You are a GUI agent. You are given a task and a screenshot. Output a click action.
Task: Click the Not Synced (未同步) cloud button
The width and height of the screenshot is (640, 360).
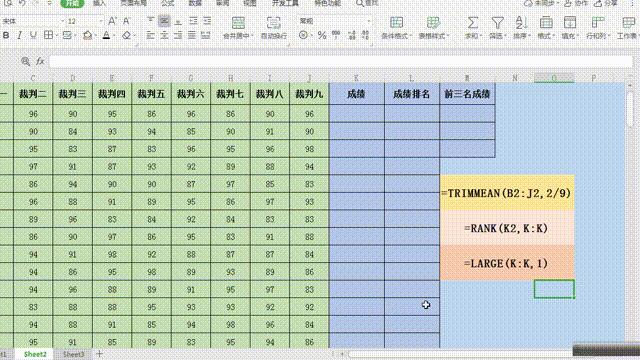click(x=541, y=3)
